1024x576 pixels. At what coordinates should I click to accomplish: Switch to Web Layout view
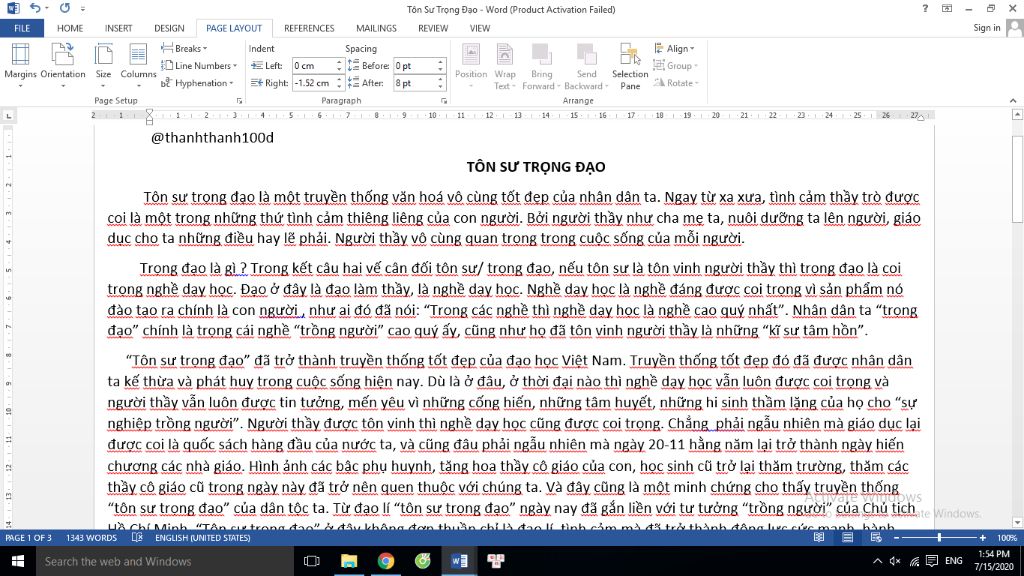click(x=876, y=537)
